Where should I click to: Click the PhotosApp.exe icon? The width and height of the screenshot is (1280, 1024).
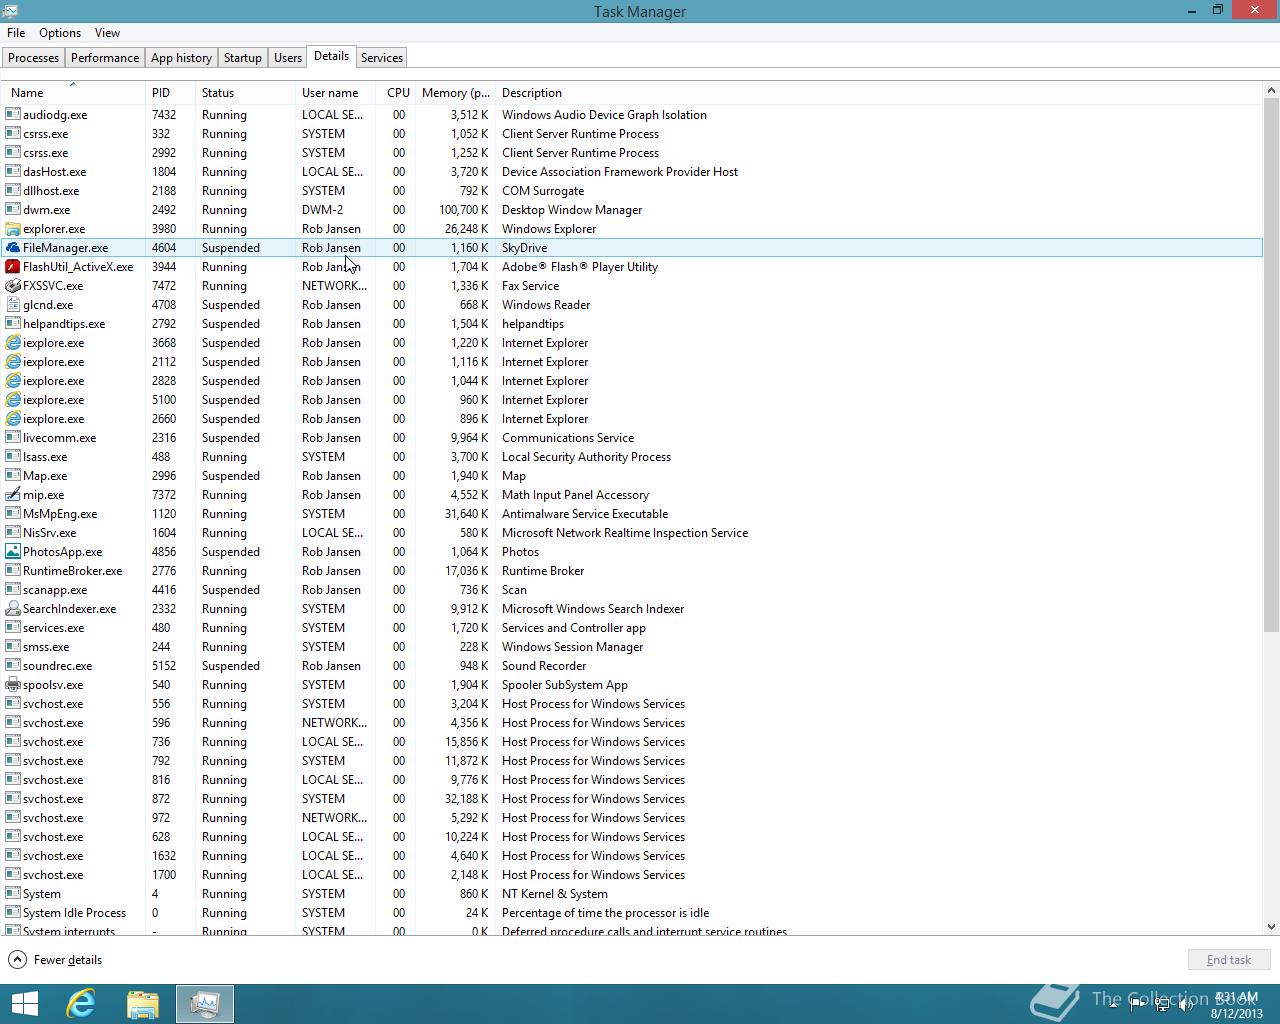click(13, 551)
